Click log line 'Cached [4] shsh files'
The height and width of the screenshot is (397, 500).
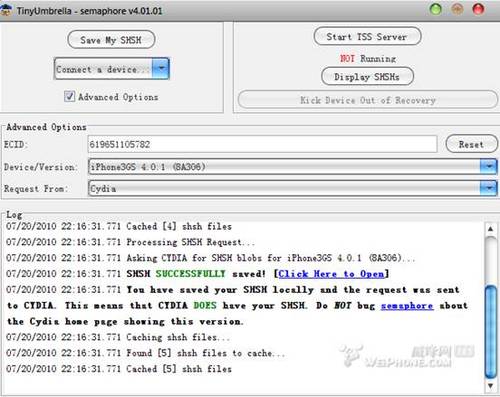[x=119, y=226]
